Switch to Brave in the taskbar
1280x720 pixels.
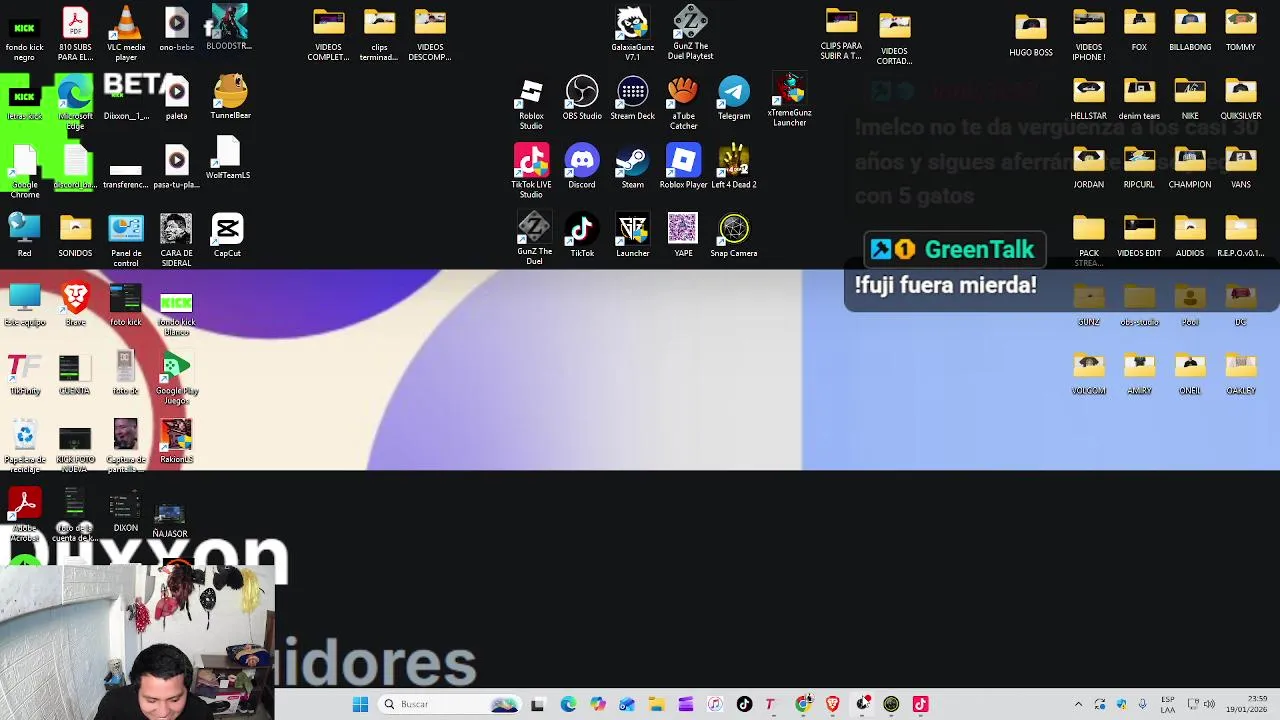(x=832, y=704)
